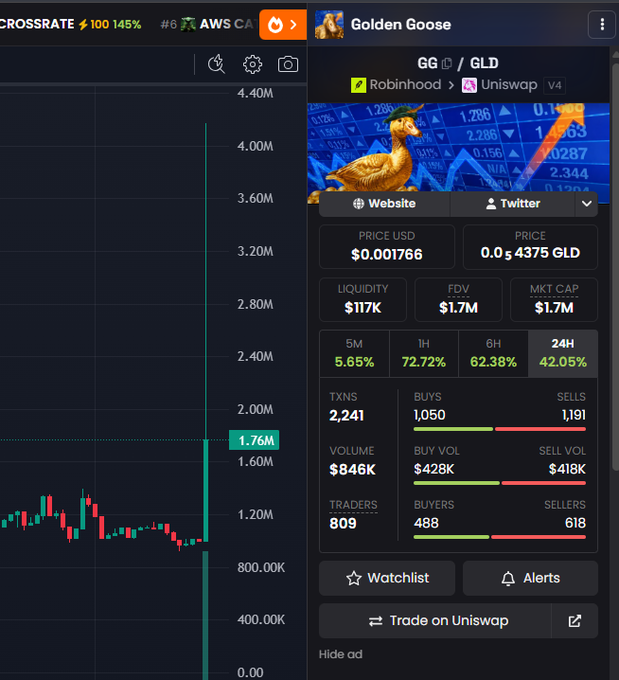619x680 pixels.
Task: Click the Golden Goose title text
Action: tap(401, 25)
